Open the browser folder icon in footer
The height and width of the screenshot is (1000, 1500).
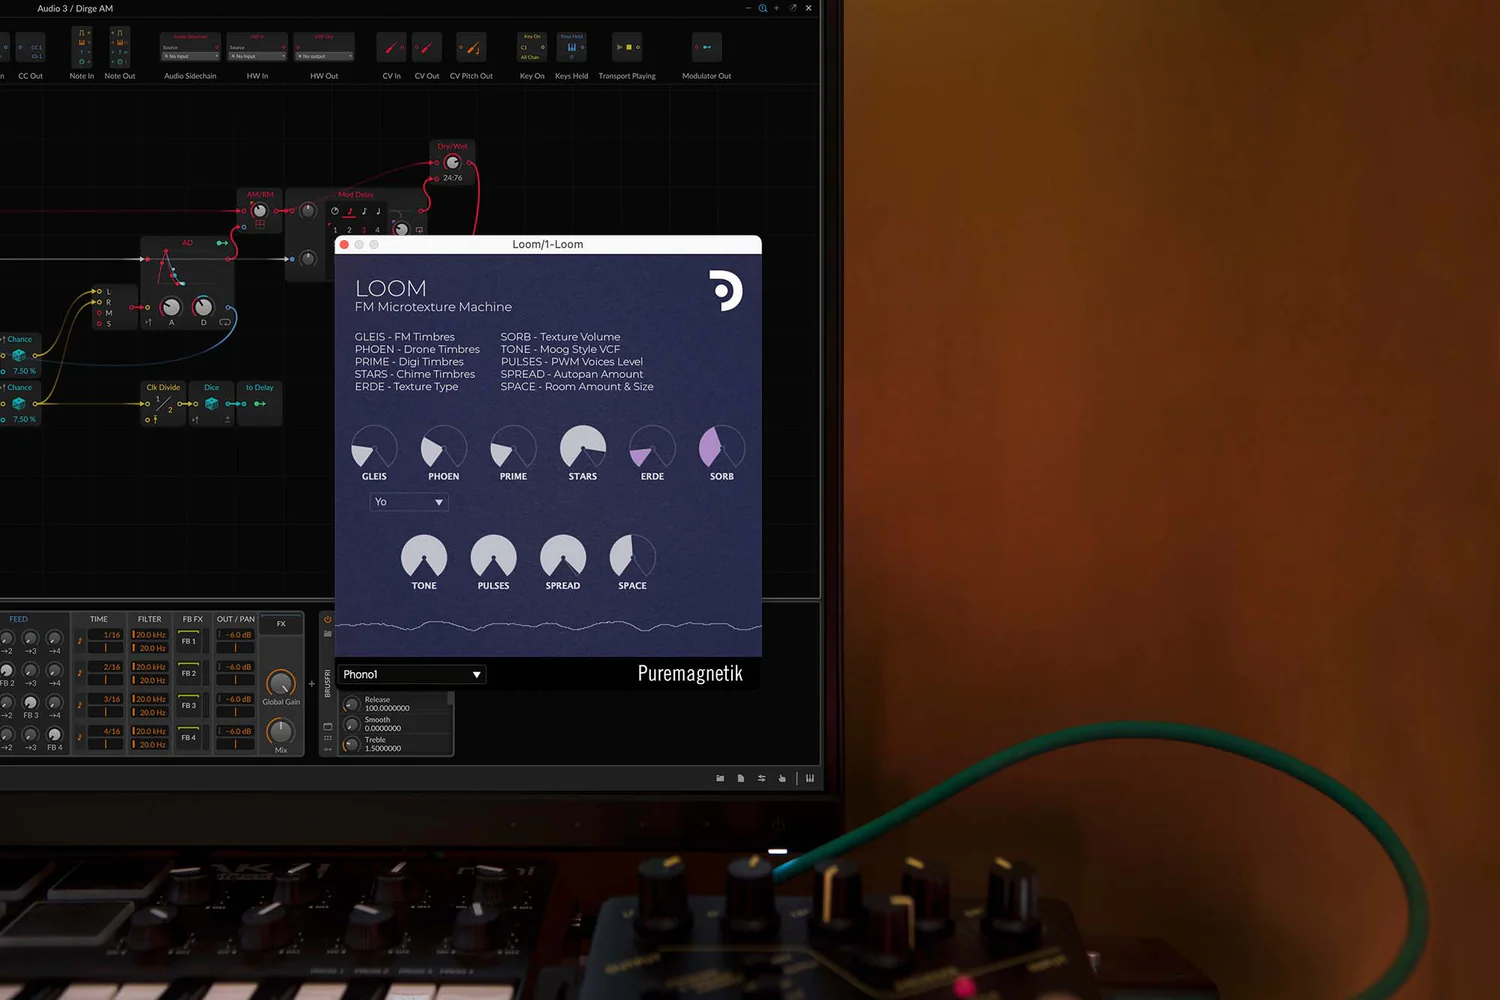tap(720, 778)
